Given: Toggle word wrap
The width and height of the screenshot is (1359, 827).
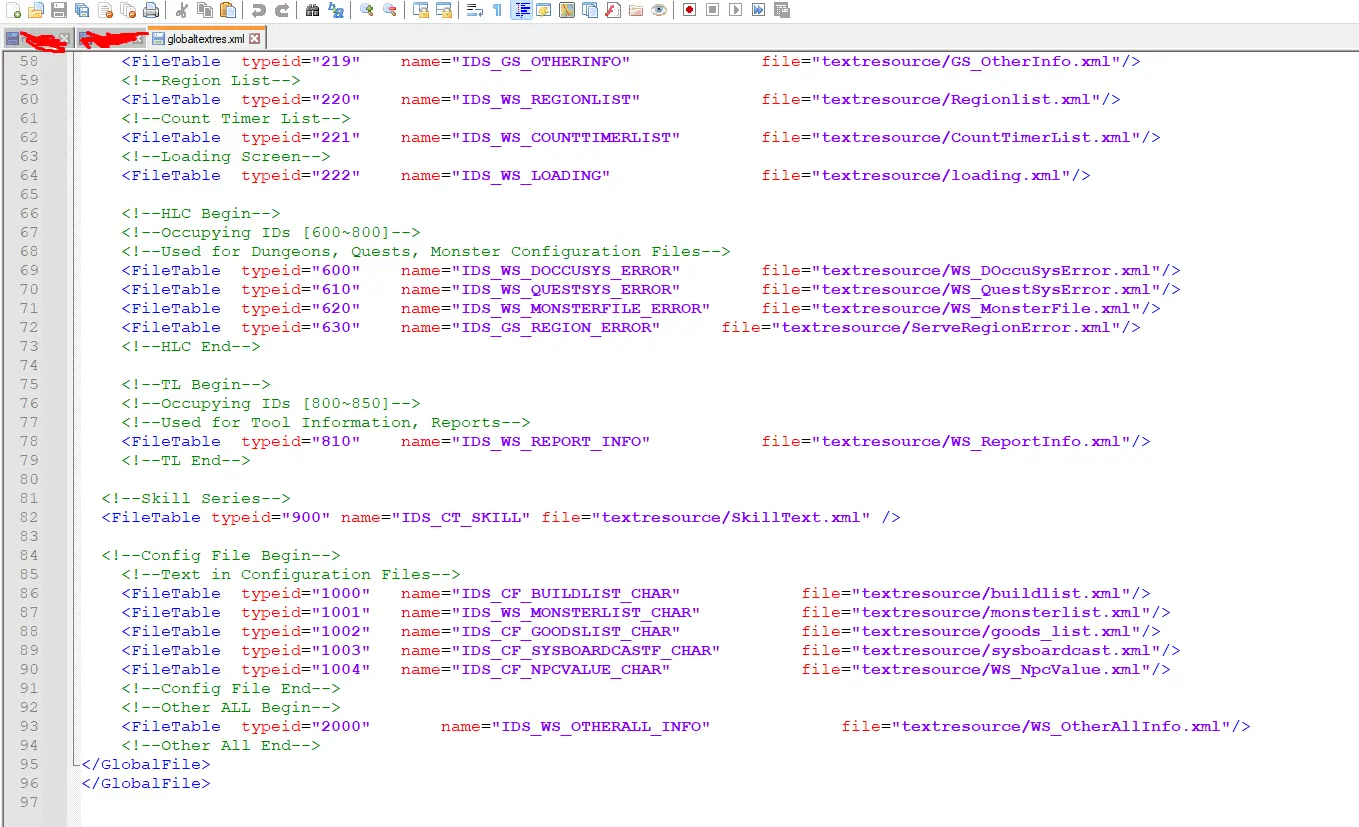Looking at the screenshot, I should tap(474, 10).
